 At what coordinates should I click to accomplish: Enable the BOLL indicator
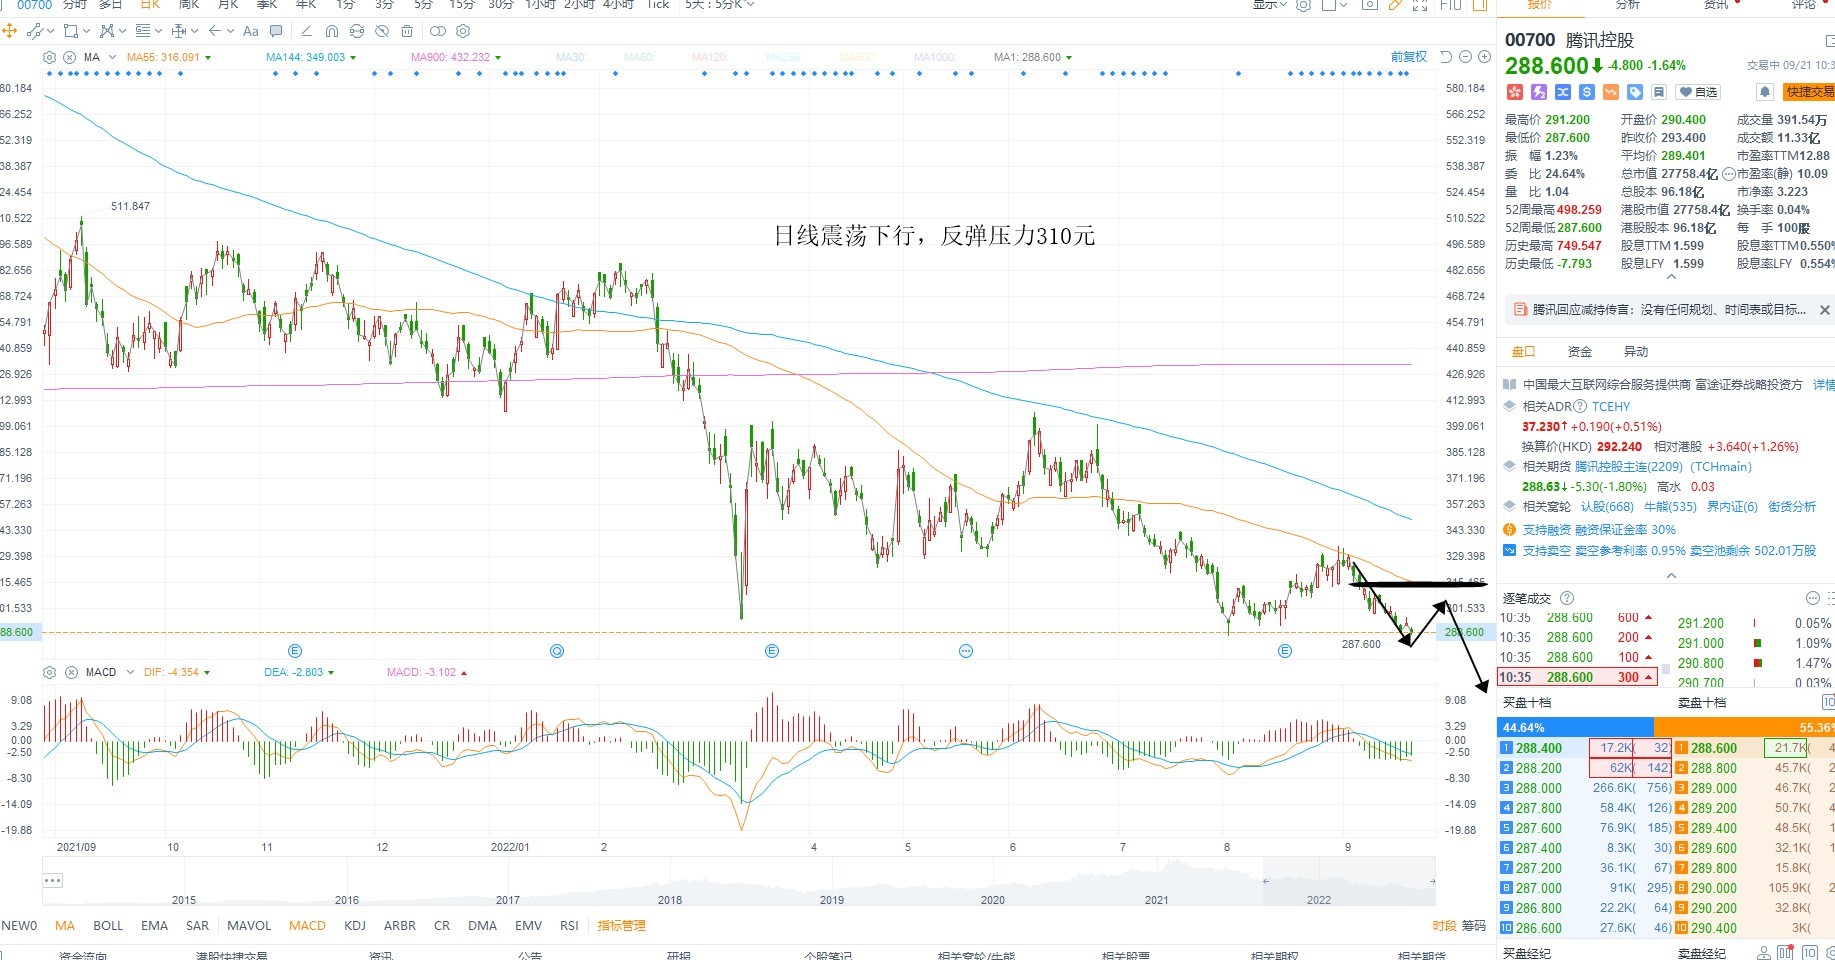pos(108,925)
